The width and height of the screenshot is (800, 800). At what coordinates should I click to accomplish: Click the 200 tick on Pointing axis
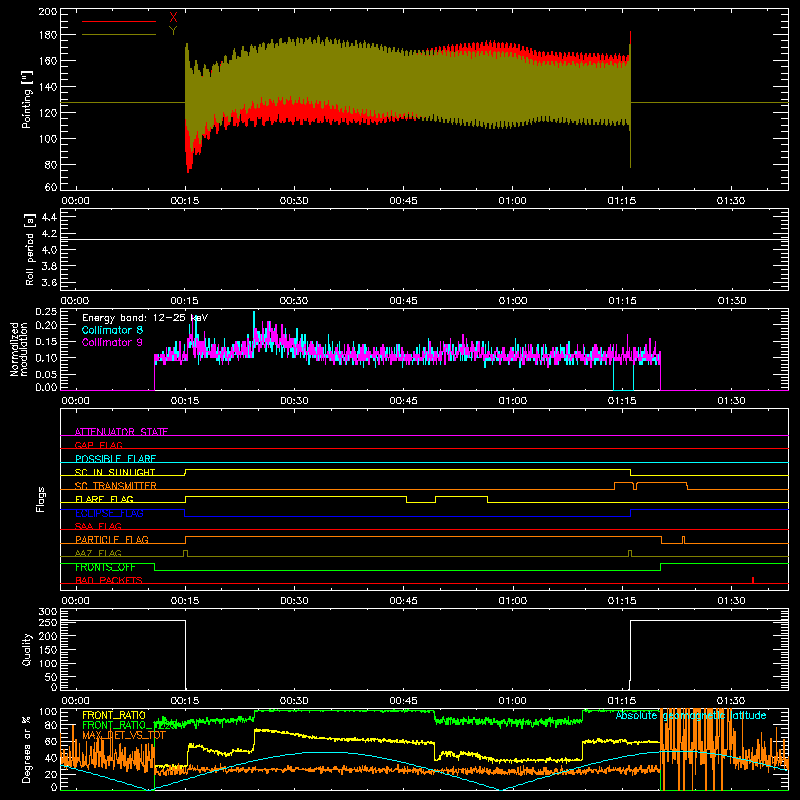tap(48, 11)
